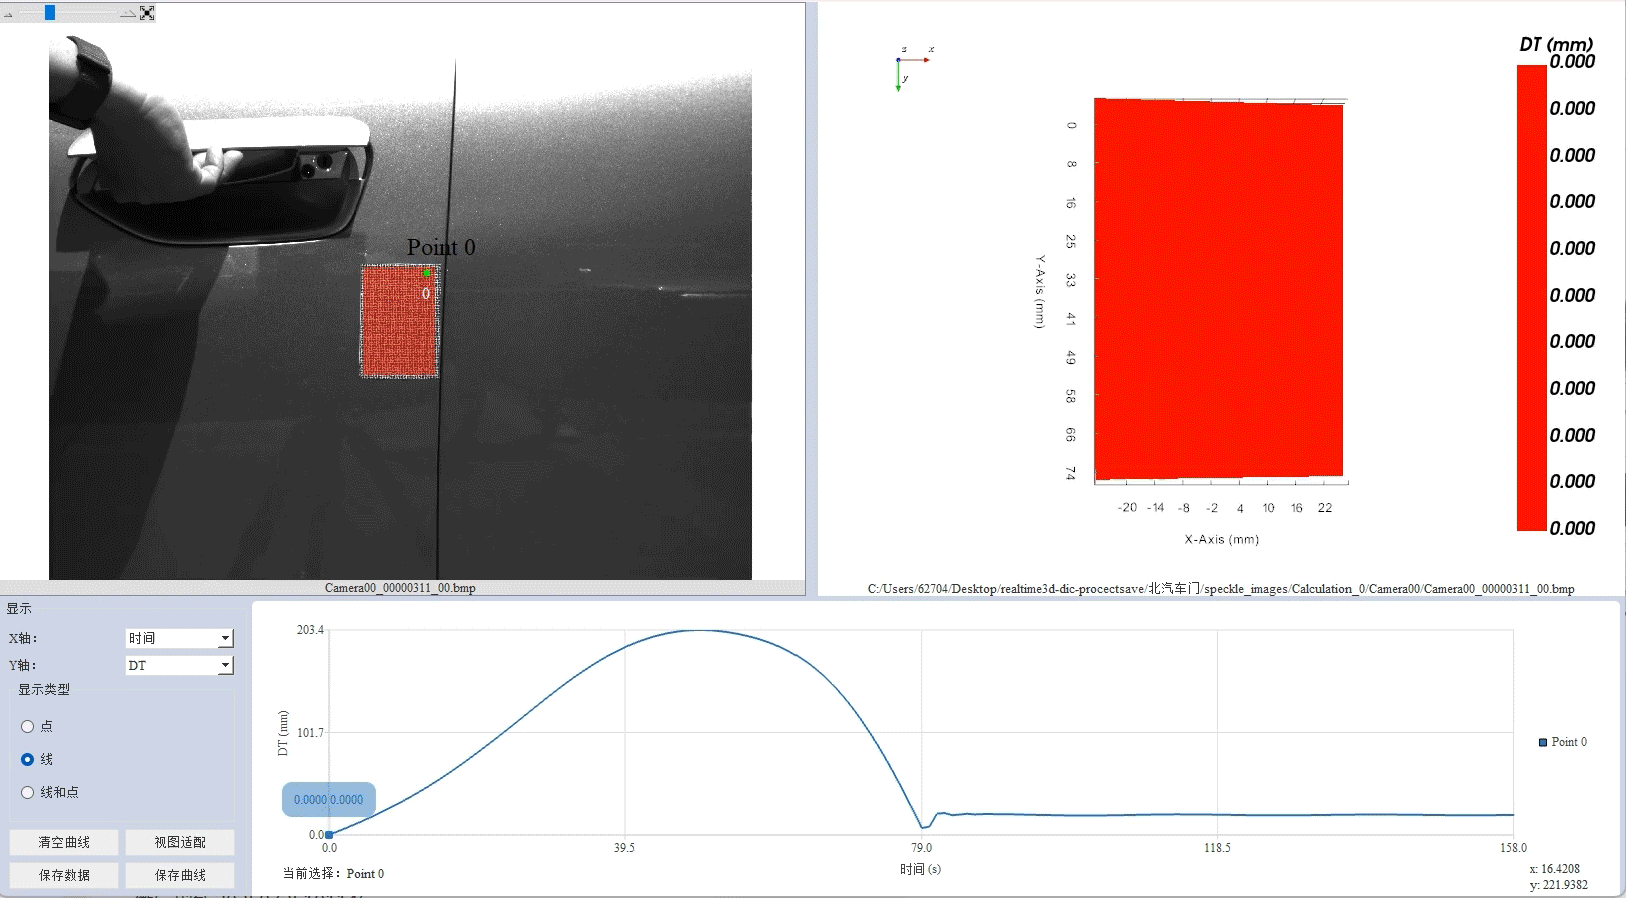Click the red DT contour map
This screenshot has width=1626, height=898.
(x=1218, y=290)
